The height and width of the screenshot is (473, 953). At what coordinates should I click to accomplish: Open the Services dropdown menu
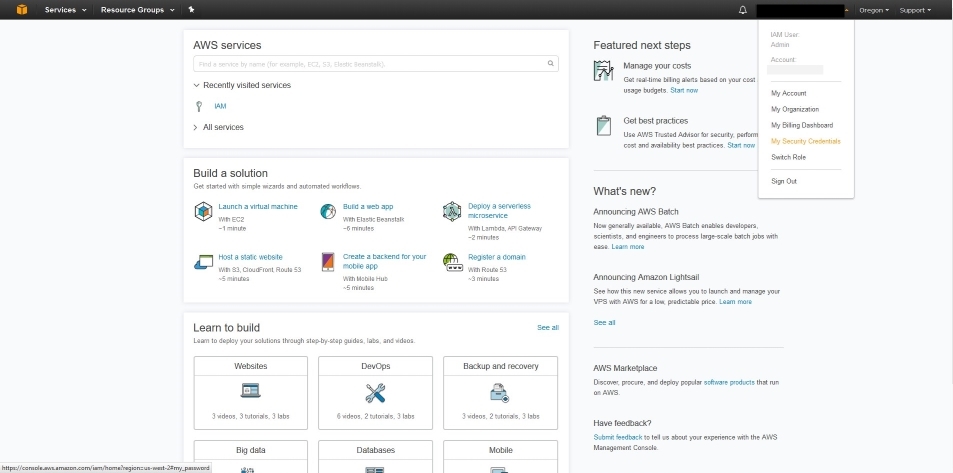(65, 10)
